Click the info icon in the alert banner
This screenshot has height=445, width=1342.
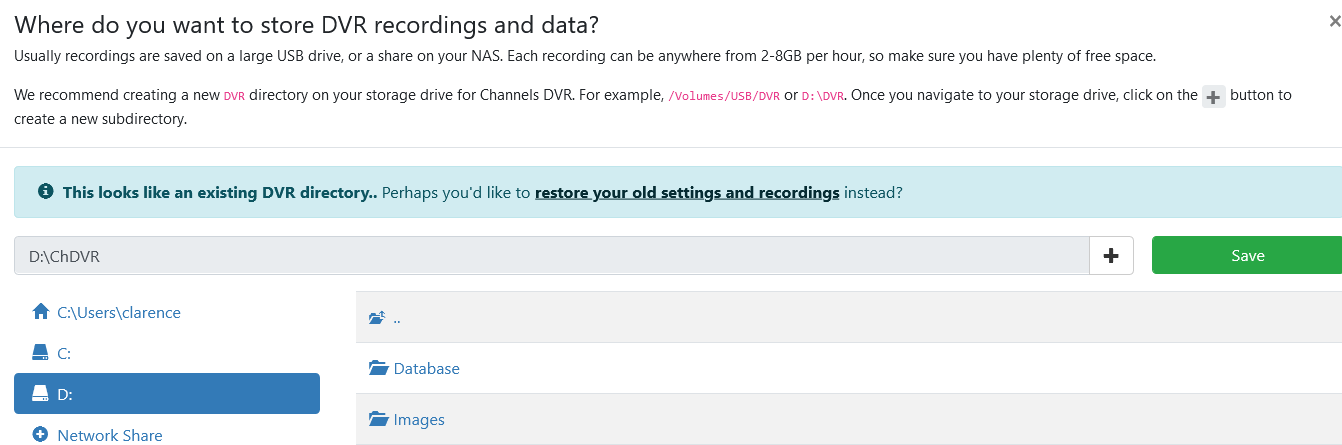click(45, 192)
